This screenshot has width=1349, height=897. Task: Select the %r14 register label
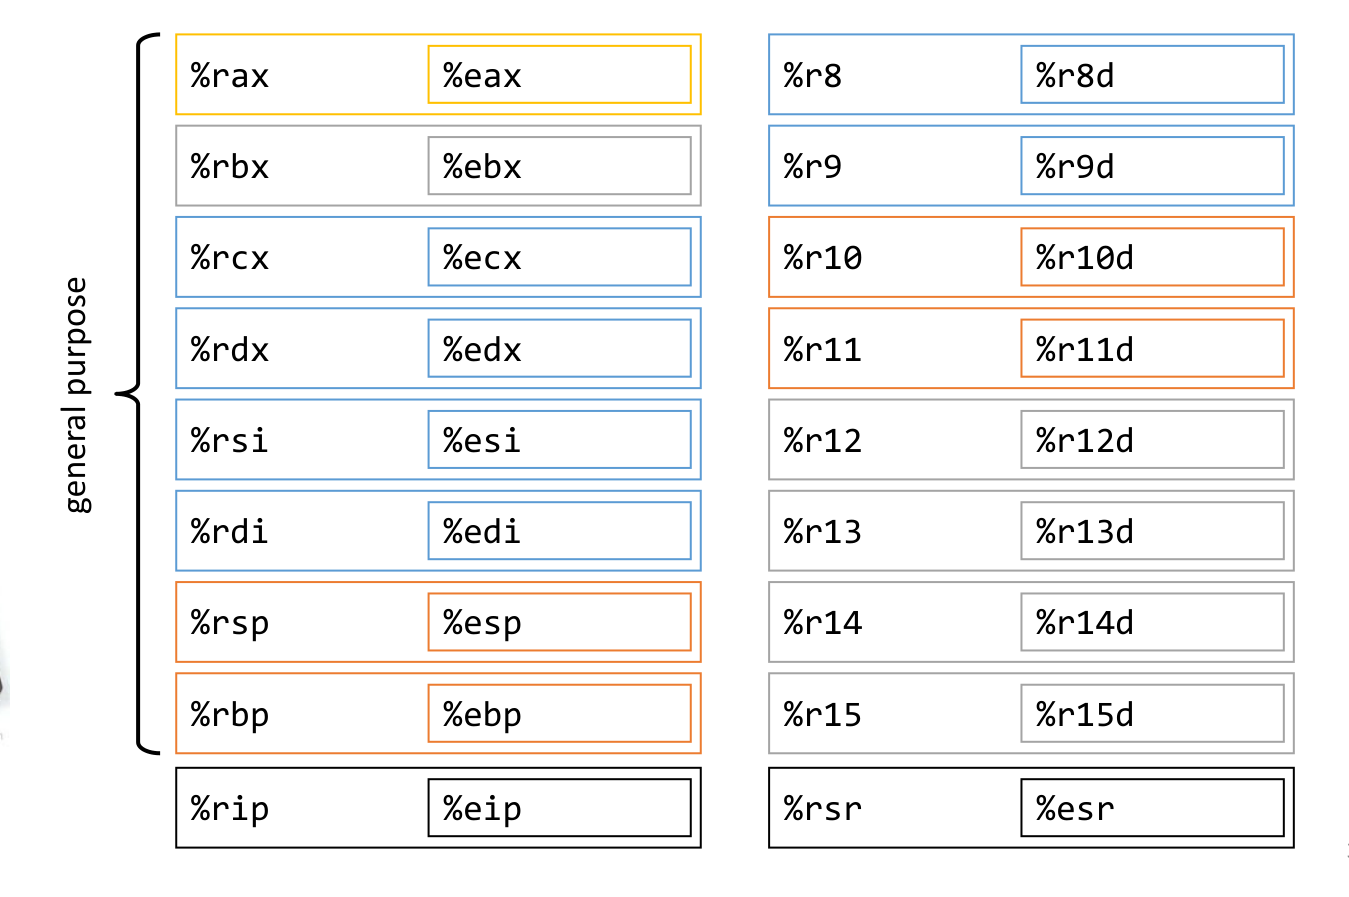[x=822, y=622]
